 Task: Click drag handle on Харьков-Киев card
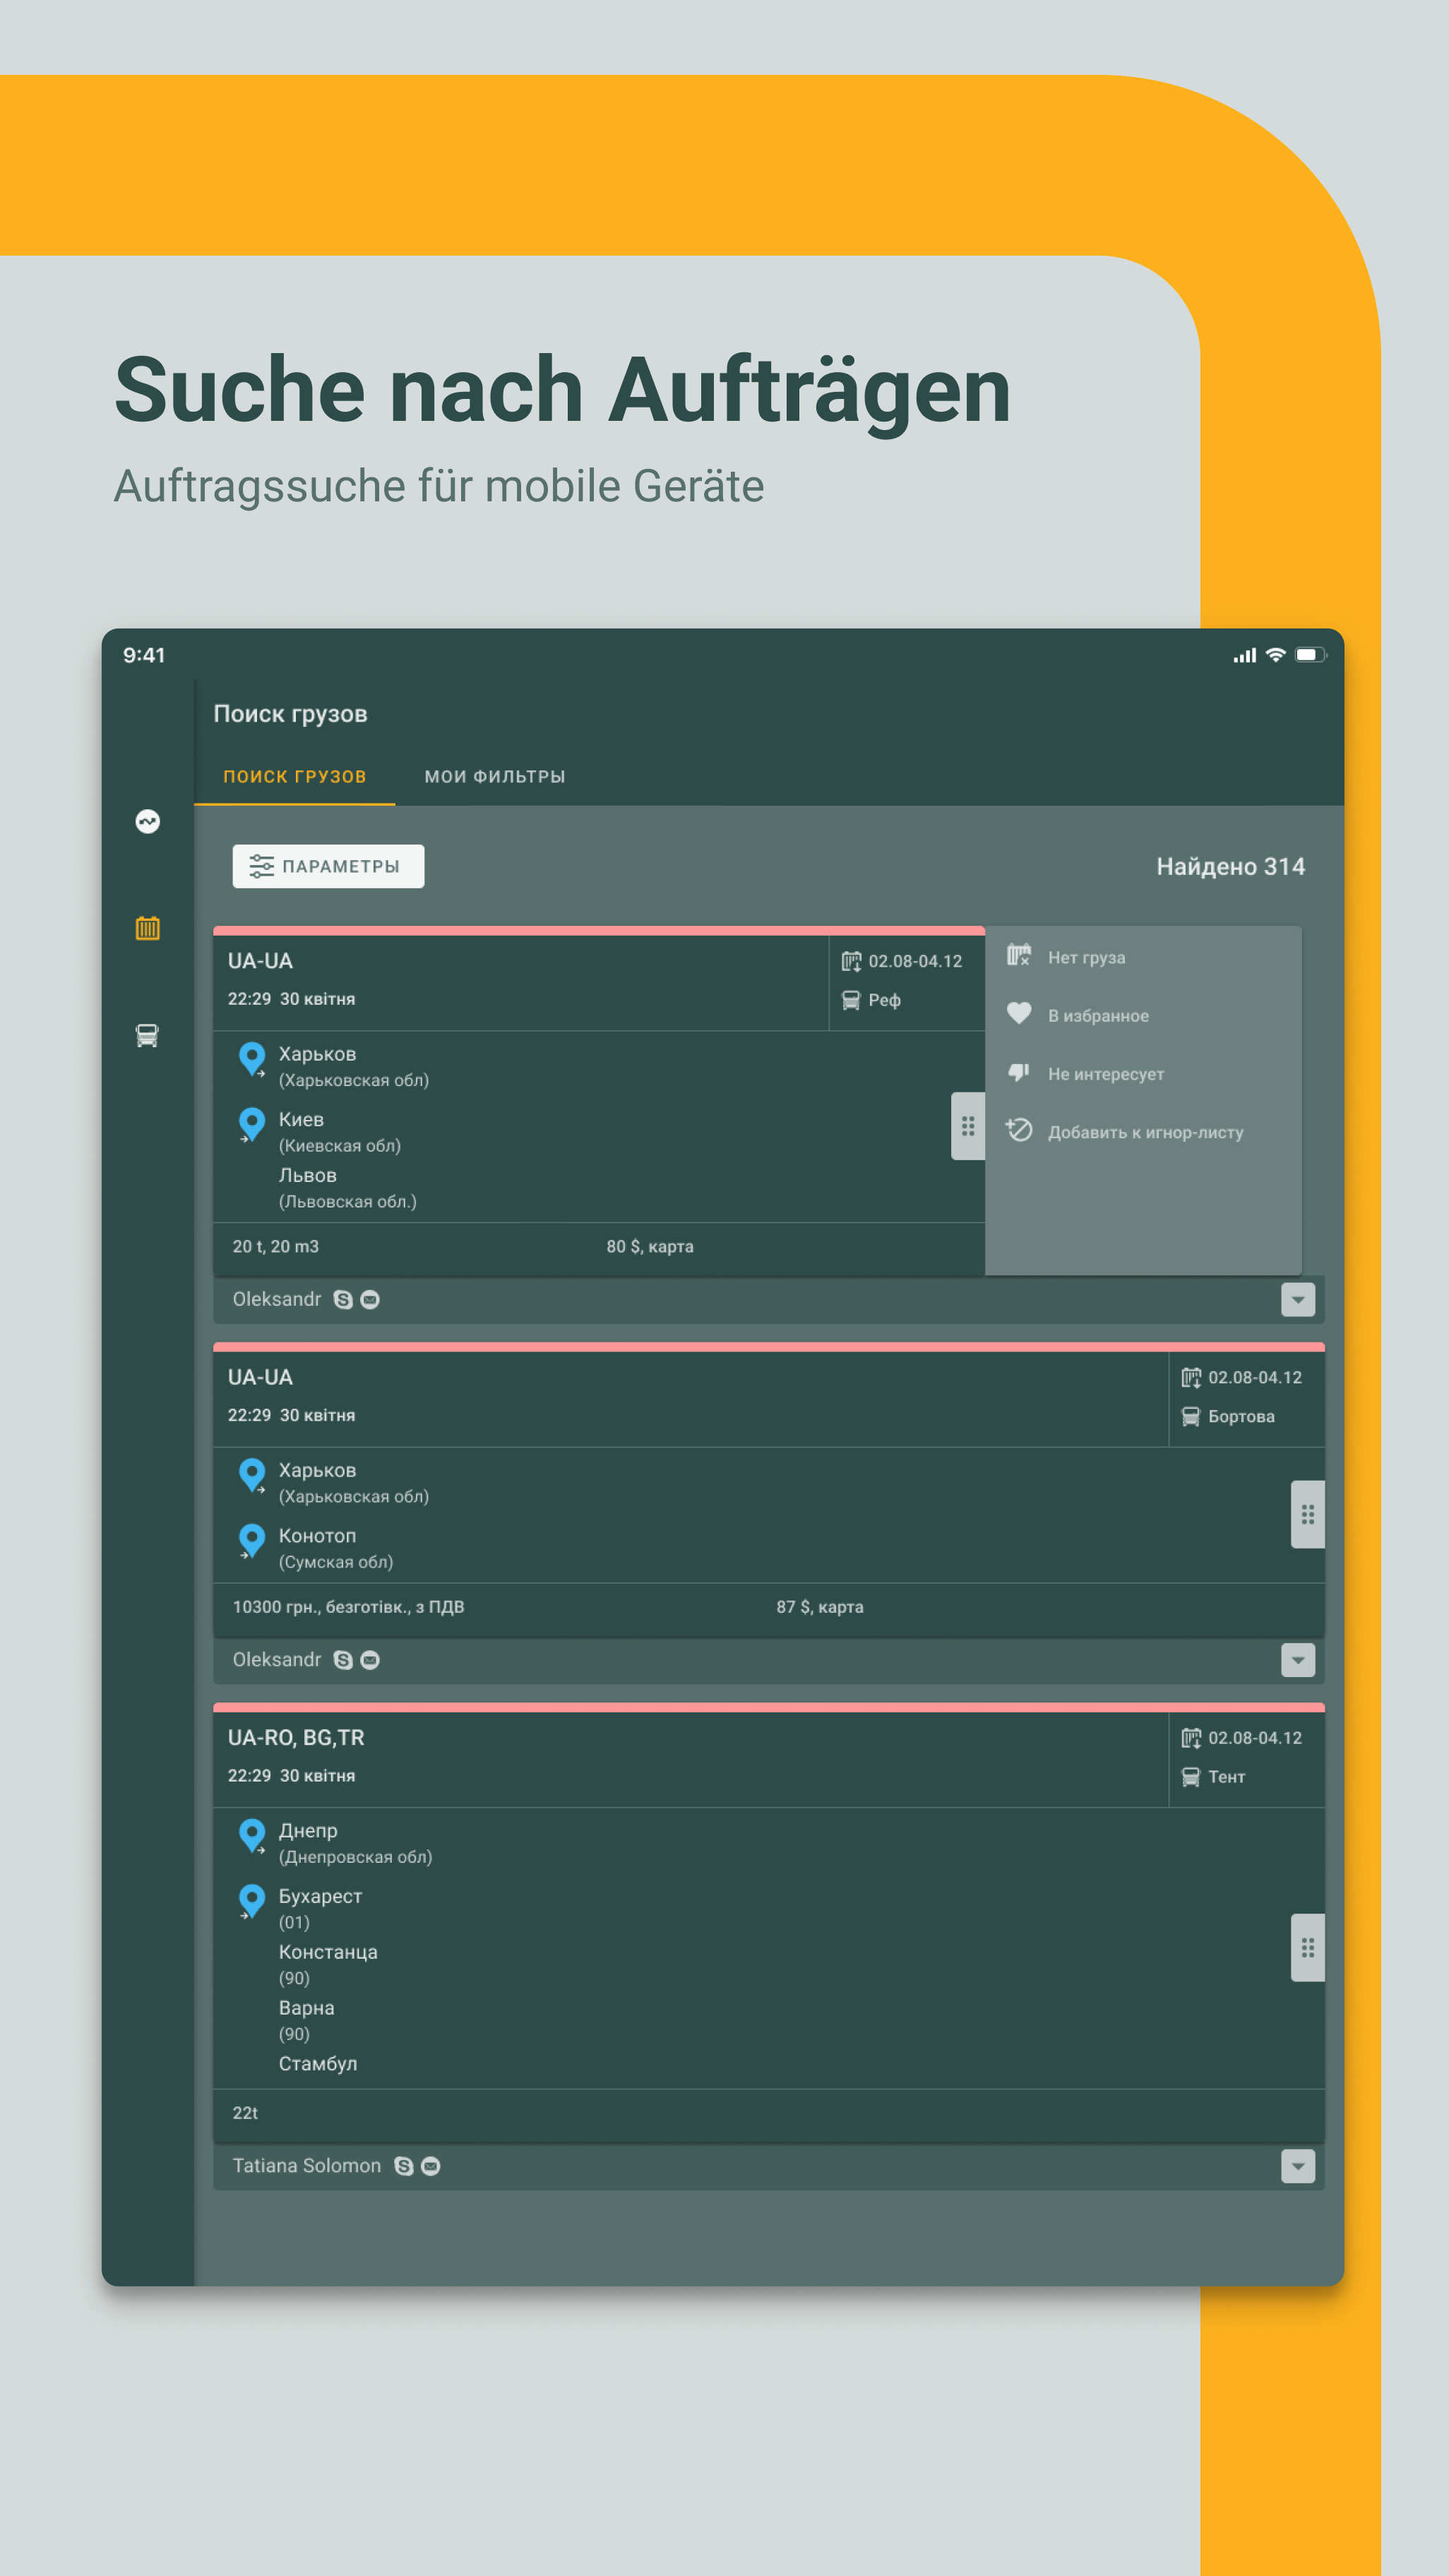968,1126
